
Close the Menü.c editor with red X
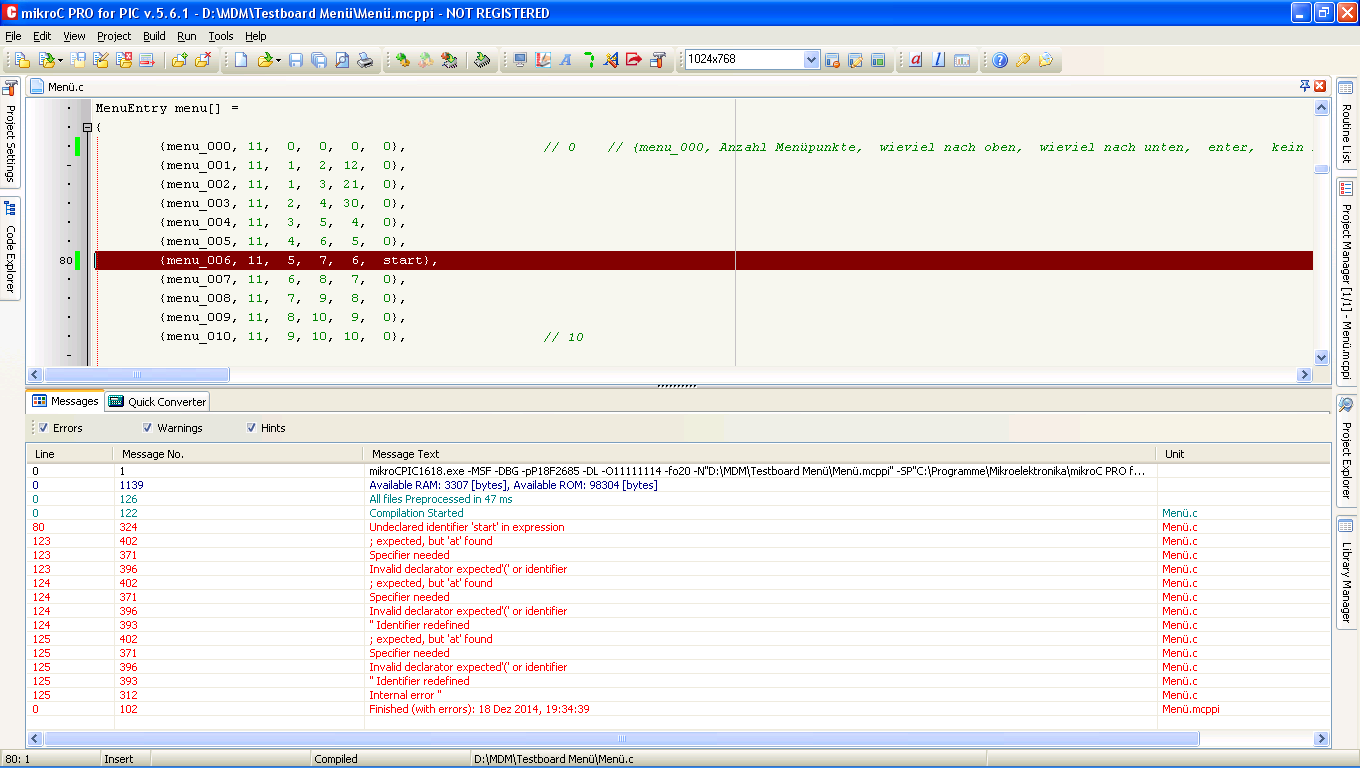[x=1320, y=86]
